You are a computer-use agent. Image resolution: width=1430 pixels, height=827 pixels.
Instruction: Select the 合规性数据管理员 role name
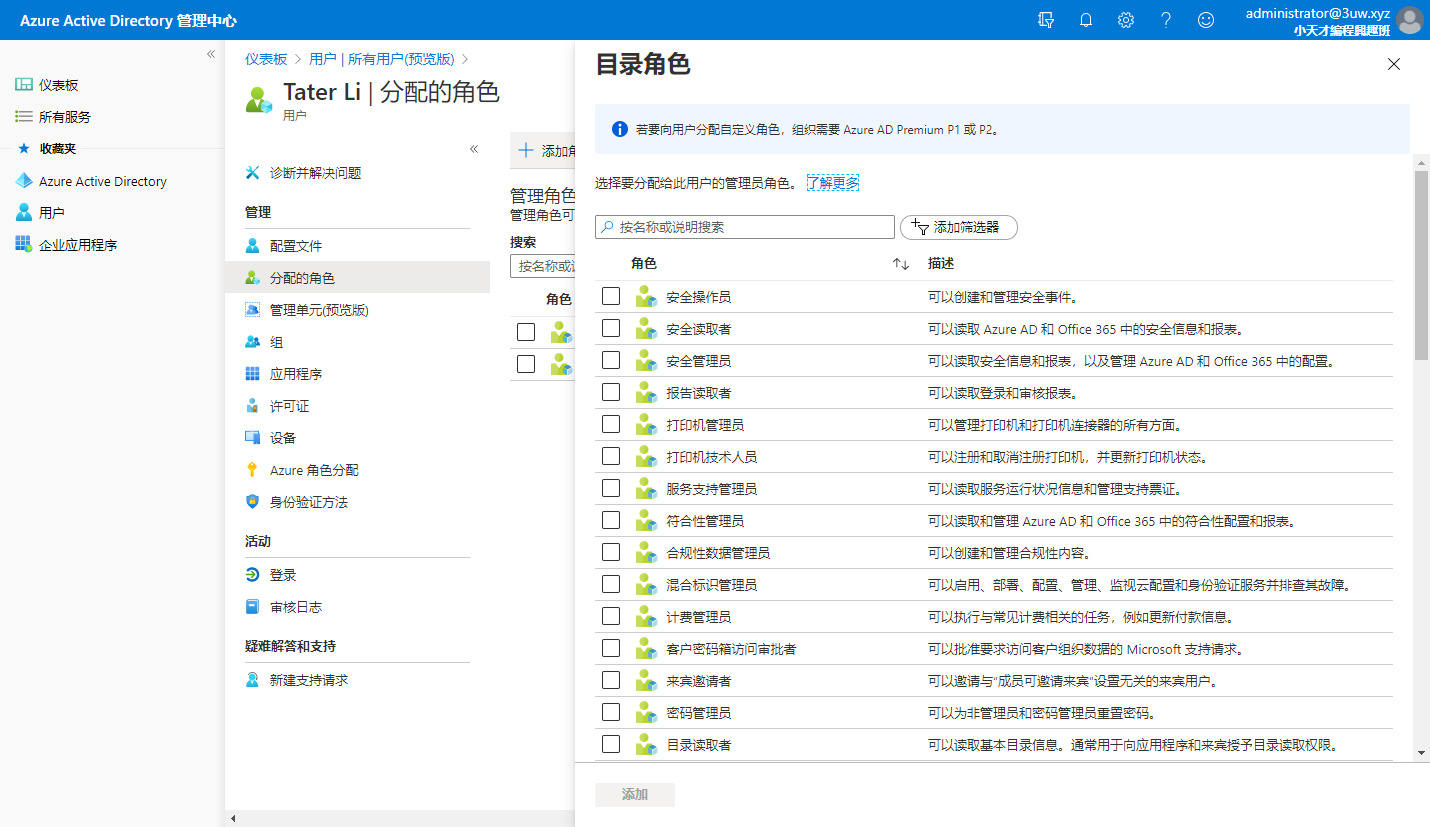[718, 553]
